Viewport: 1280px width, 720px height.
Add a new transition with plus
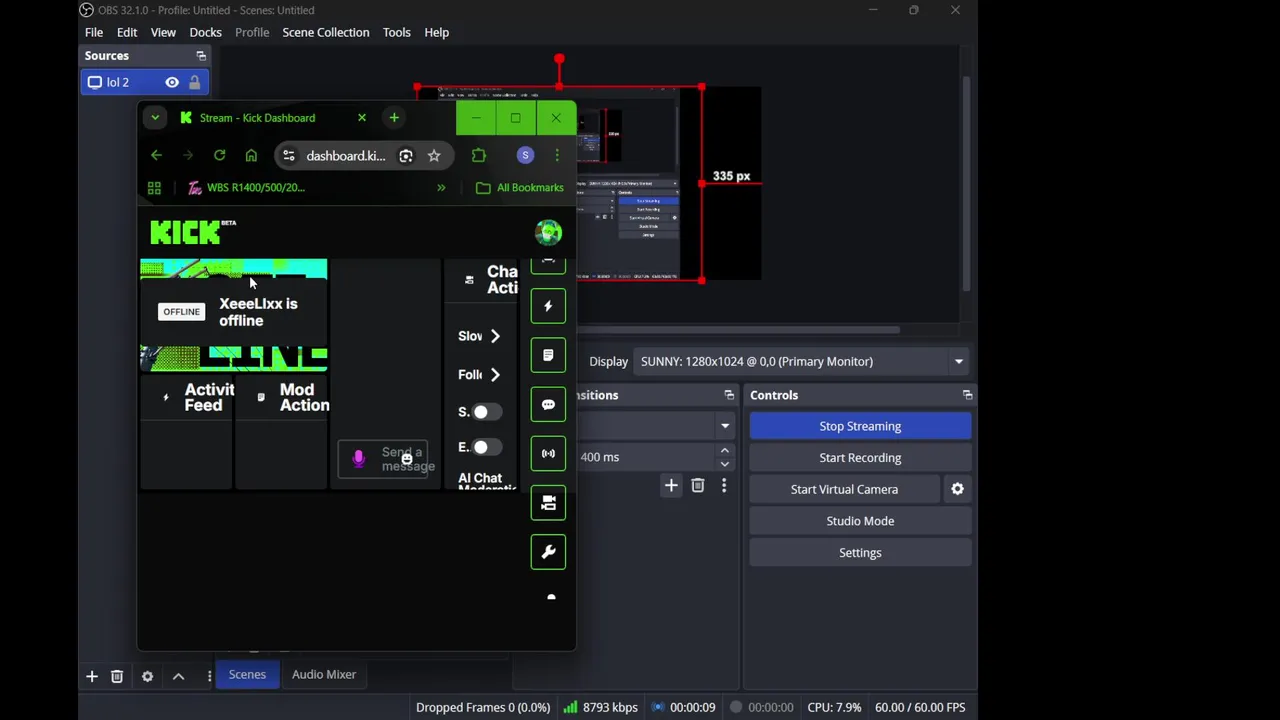[x=671, y=486]
